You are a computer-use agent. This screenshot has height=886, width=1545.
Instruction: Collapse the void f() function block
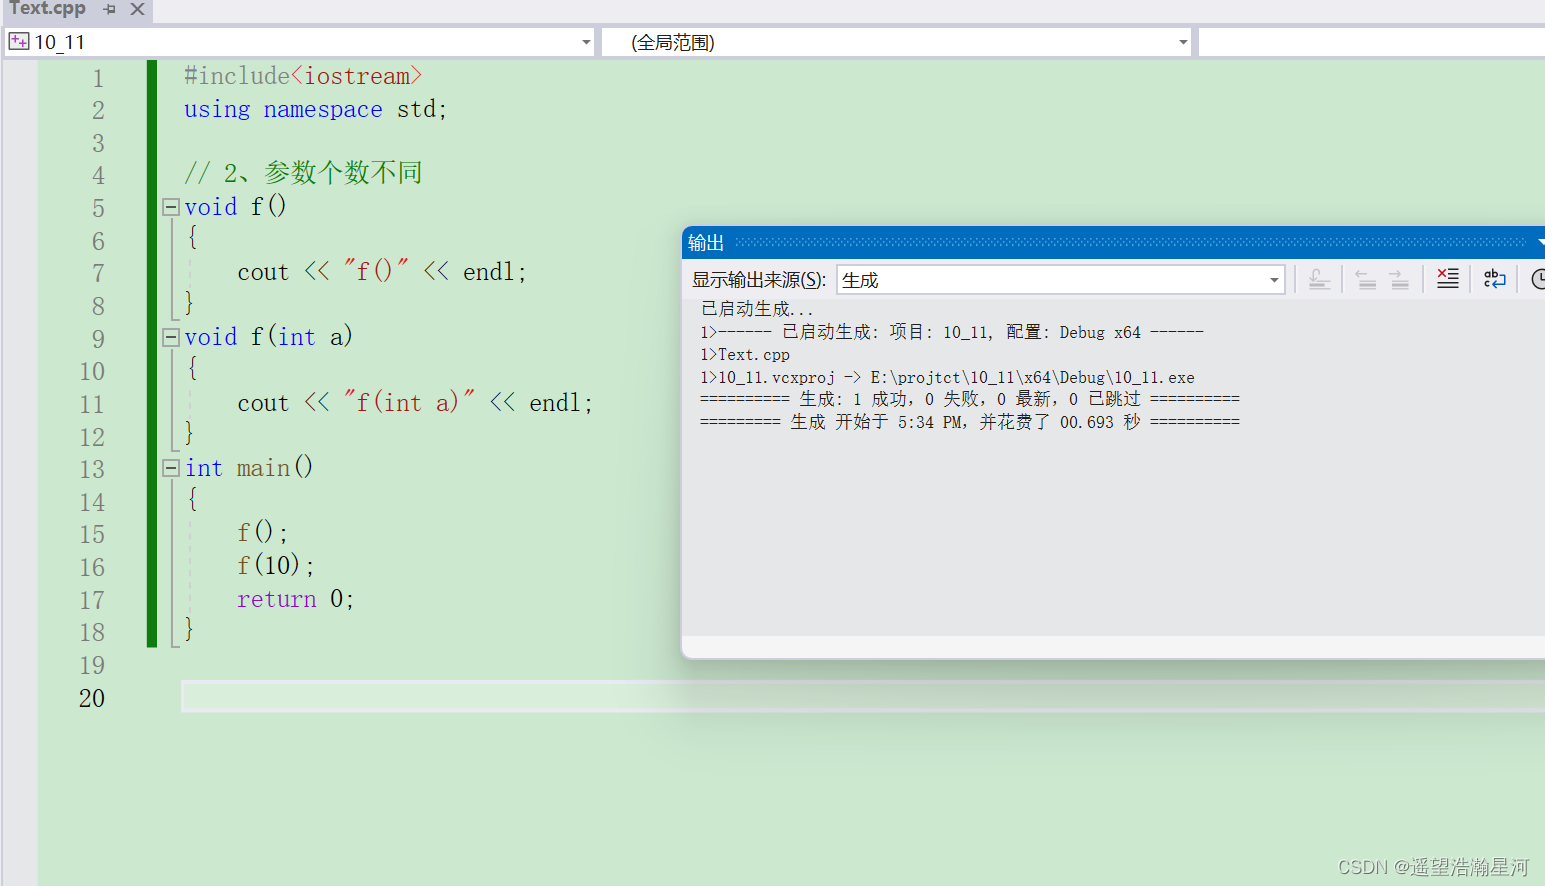tap(171, 207)
